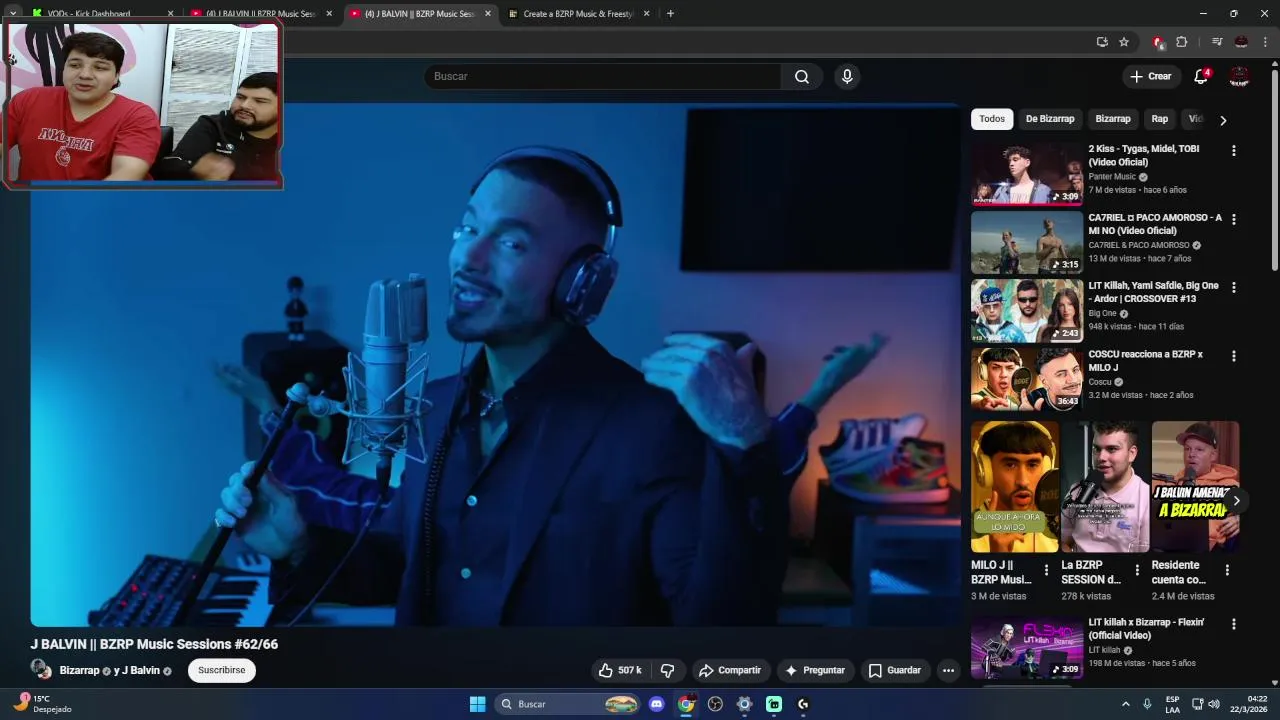Select the Todos filter chip

[x=992, y=119]
